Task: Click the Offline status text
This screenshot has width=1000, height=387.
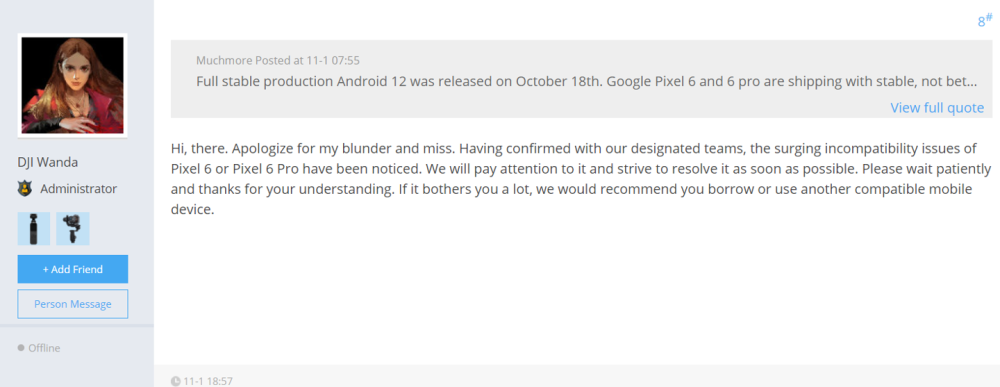Action: 44,348
